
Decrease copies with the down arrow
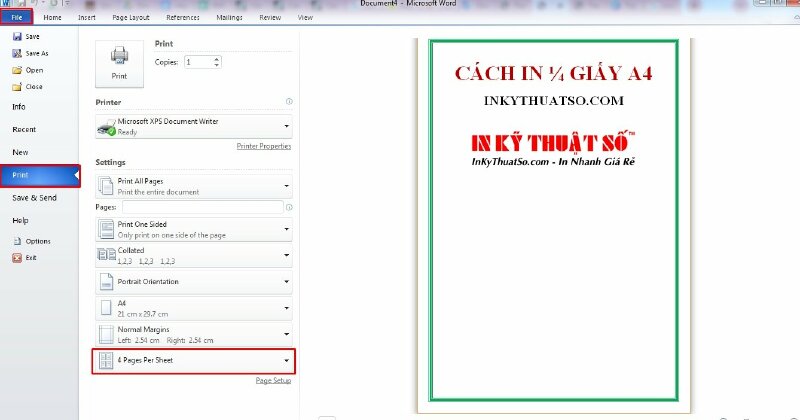point(217,65)
